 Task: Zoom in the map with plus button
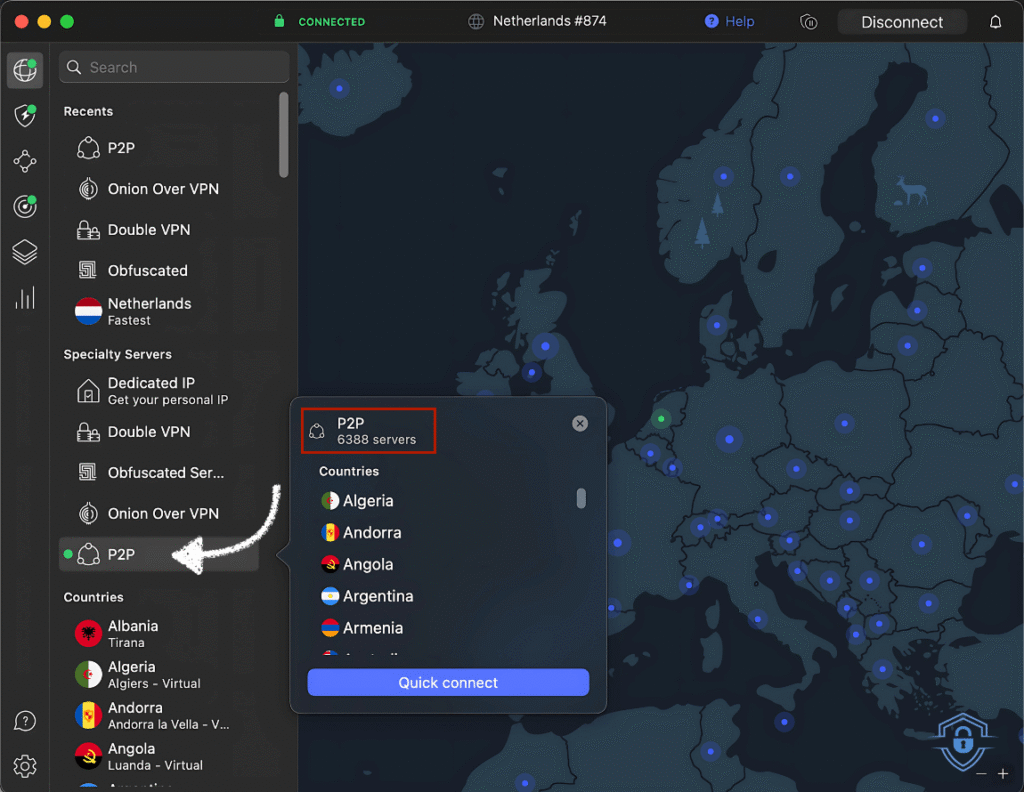coord(1003,773)
